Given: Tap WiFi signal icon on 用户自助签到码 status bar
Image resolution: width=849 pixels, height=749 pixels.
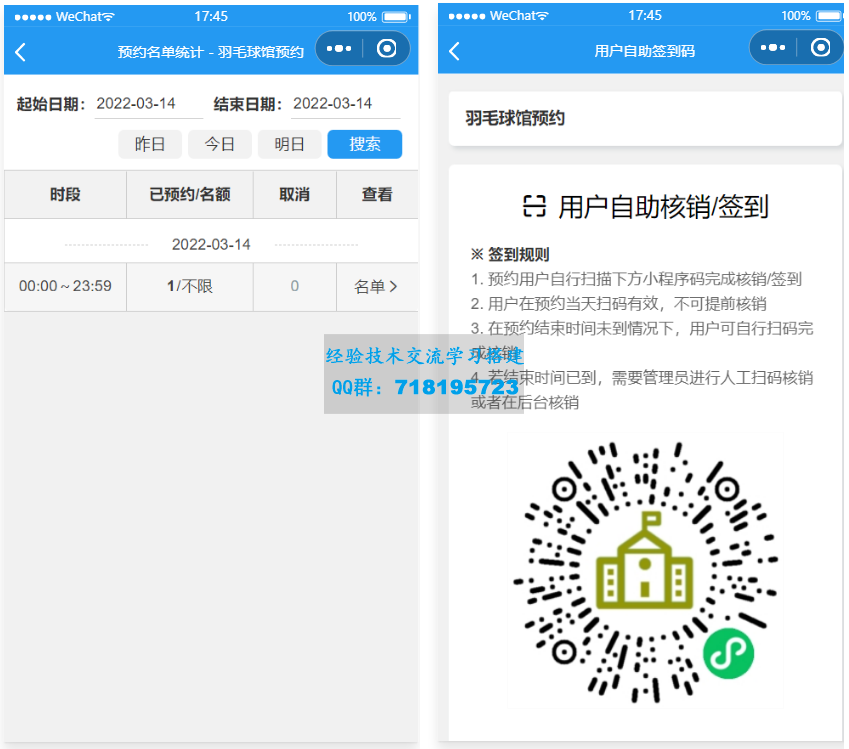Looking at the screenshot, I should [543, 16].
